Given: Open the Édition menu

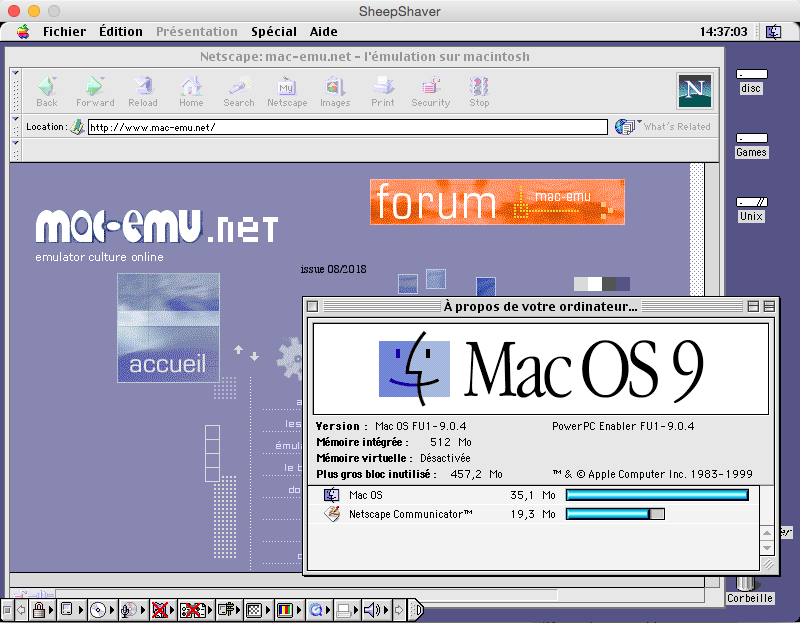Looking at the screenshot, I should [121, 32].
